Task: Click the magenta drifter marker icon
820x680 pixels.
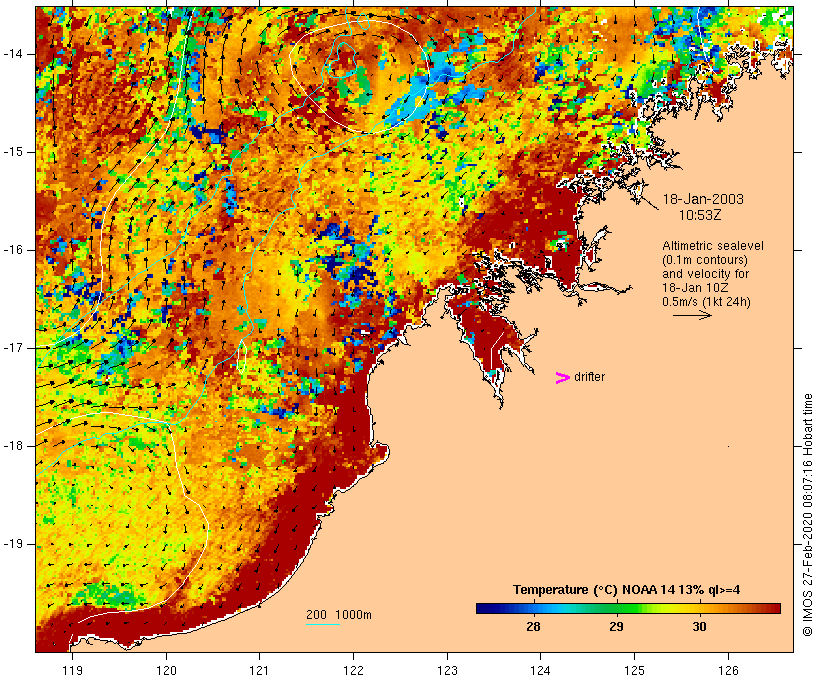Action: 563,378
